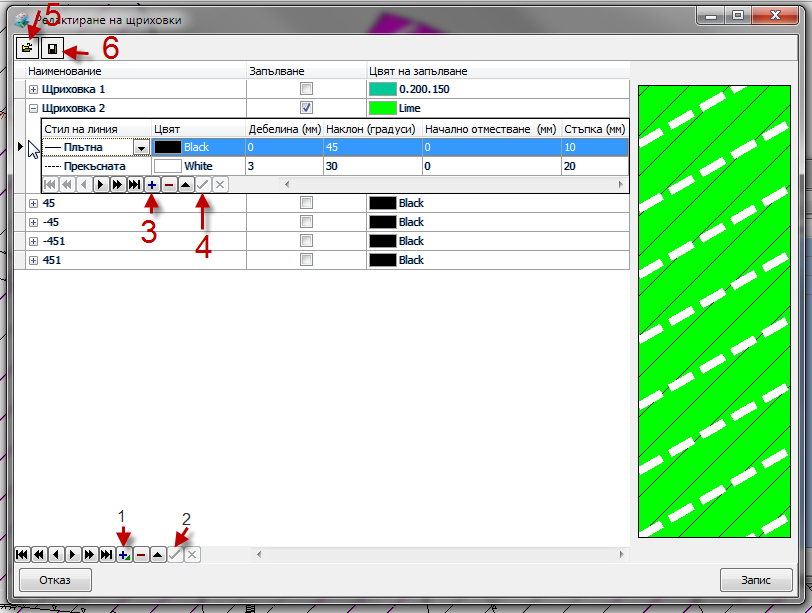Click the Запис button
The image size is (812, 613).
(x=756, y=580)
